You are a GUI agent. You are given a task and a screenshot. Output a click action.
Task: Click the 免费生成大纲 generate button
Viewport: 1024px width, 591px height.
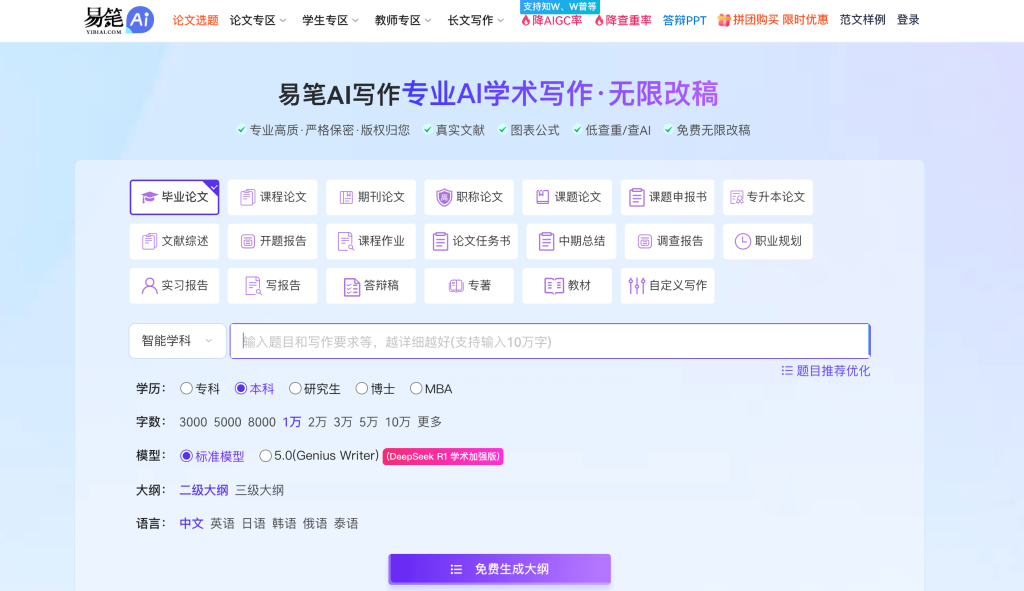499,569
